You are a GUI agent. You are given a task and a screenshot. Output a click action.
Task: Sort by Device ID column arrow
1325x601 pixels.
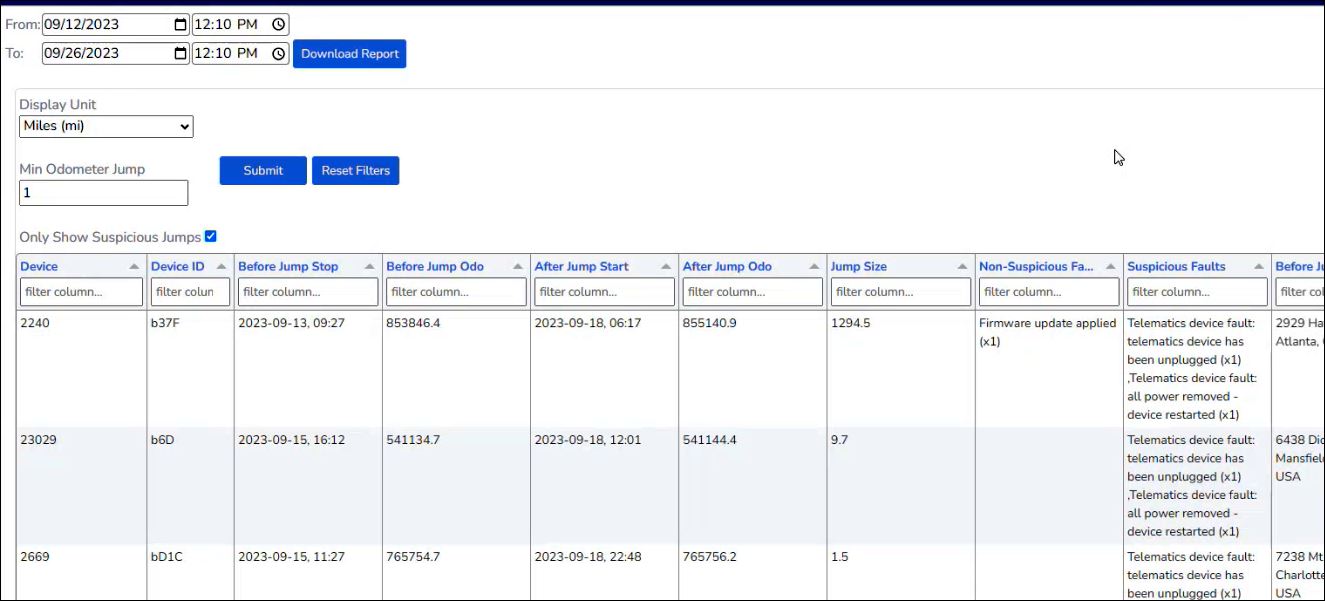click(221, 267)
